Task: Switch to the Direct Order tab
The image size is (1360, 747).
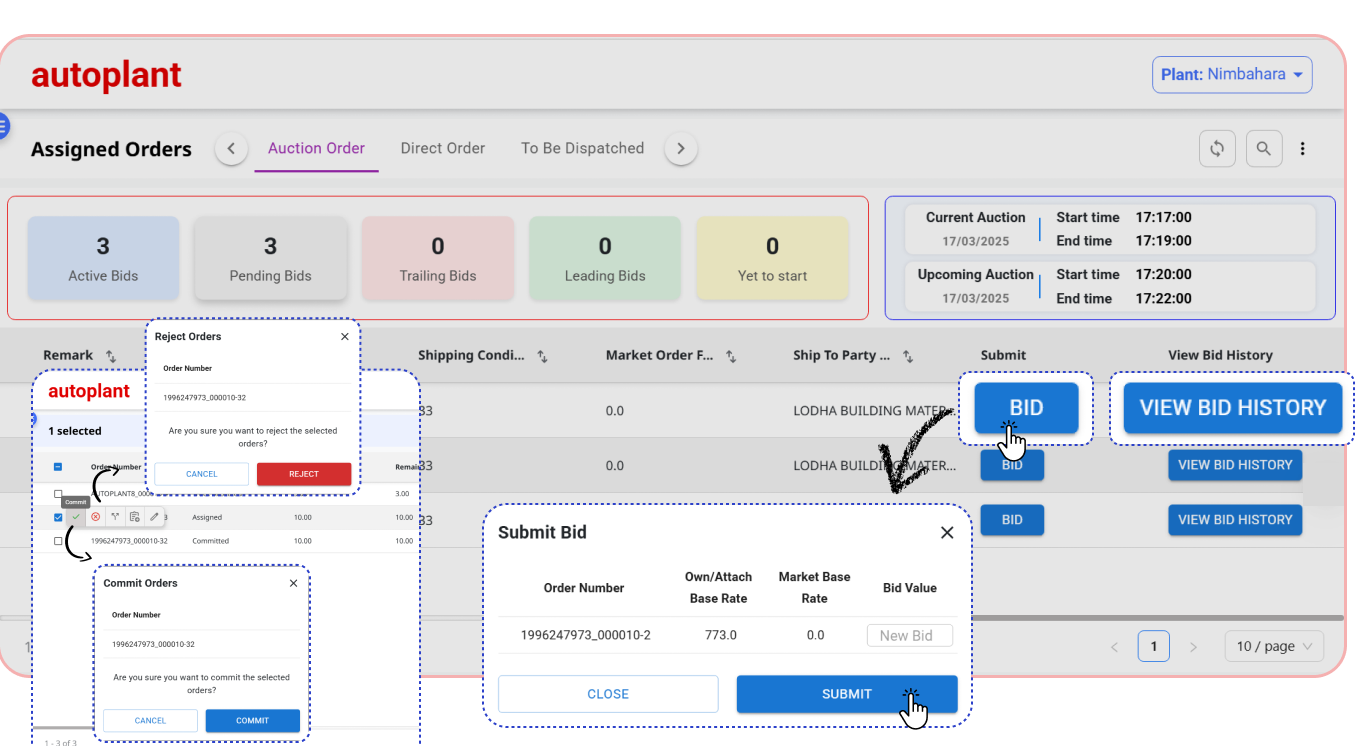Action: (443, 149)
